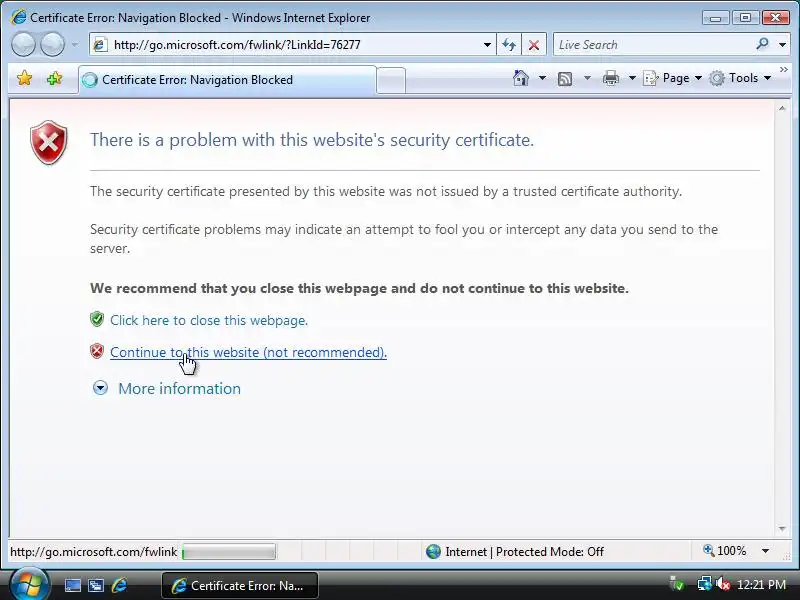Go back with the Back arrow button
The height and width of the screenshot is (600, 800).
[23, 44]
